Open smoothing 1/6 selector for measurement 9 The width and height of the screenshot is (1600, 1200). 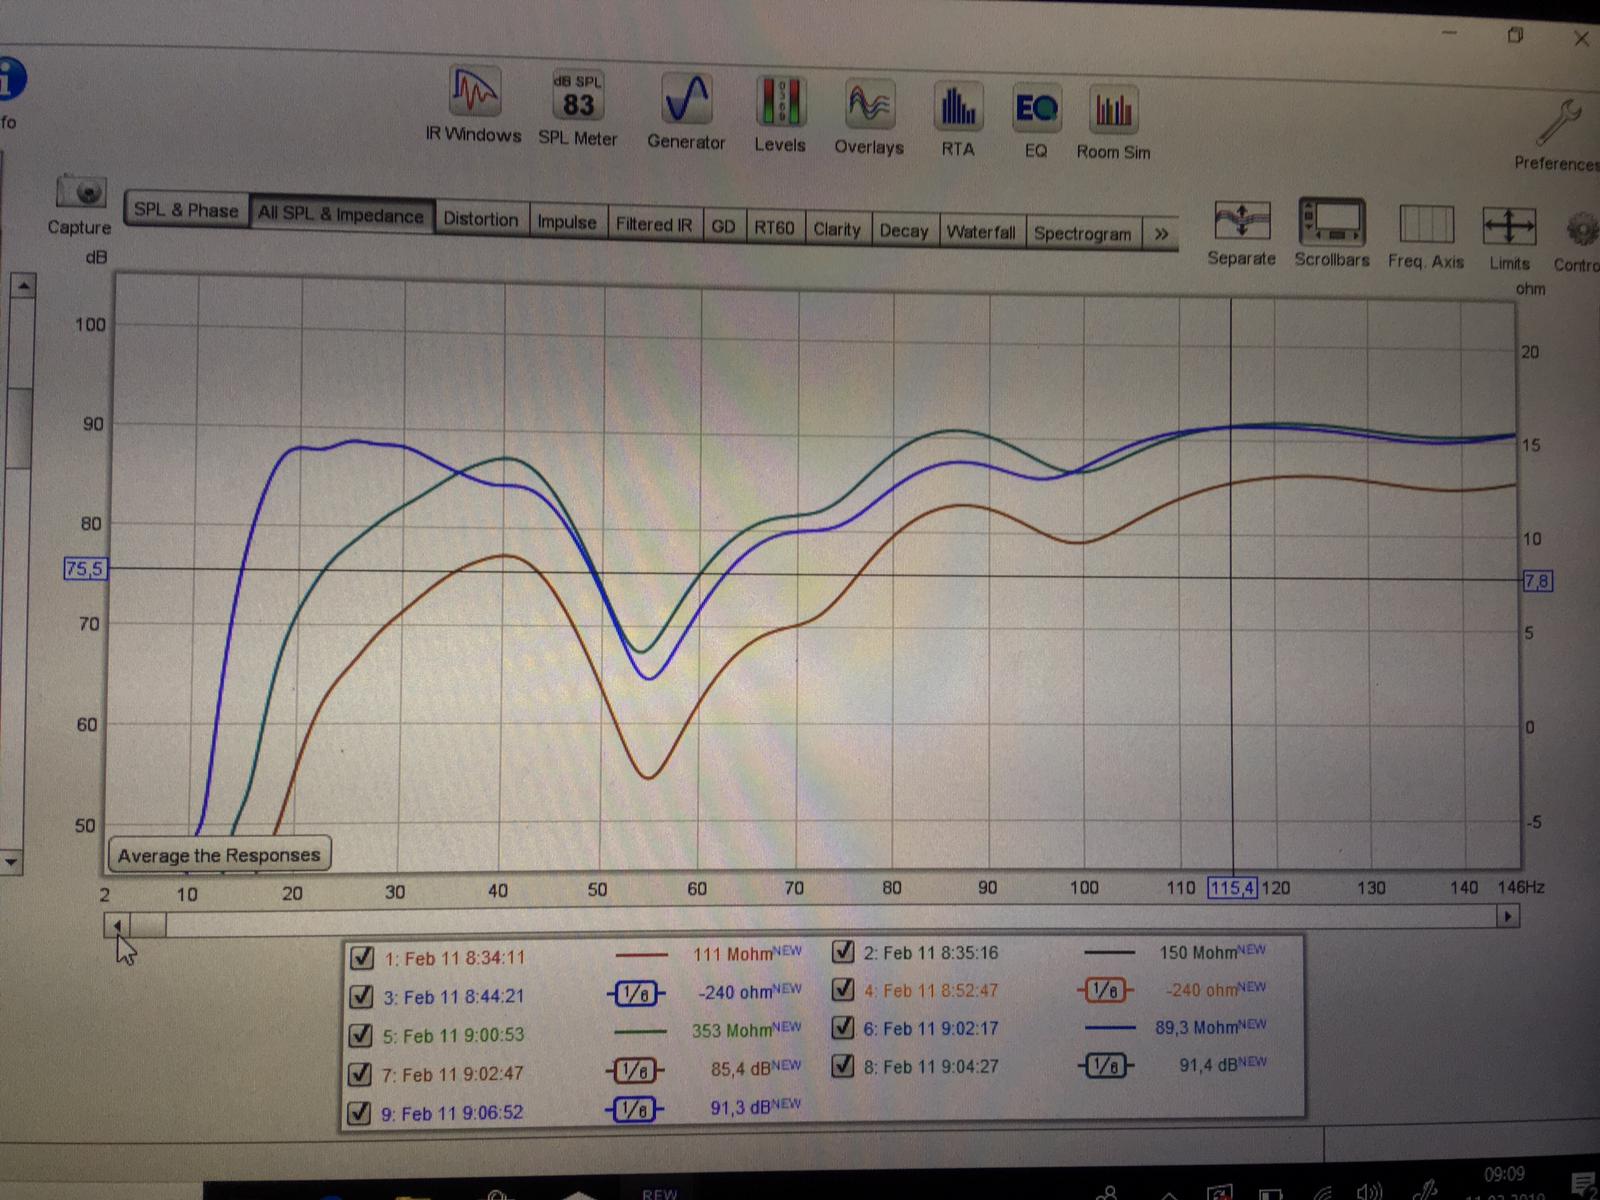tap(635, 1109)
